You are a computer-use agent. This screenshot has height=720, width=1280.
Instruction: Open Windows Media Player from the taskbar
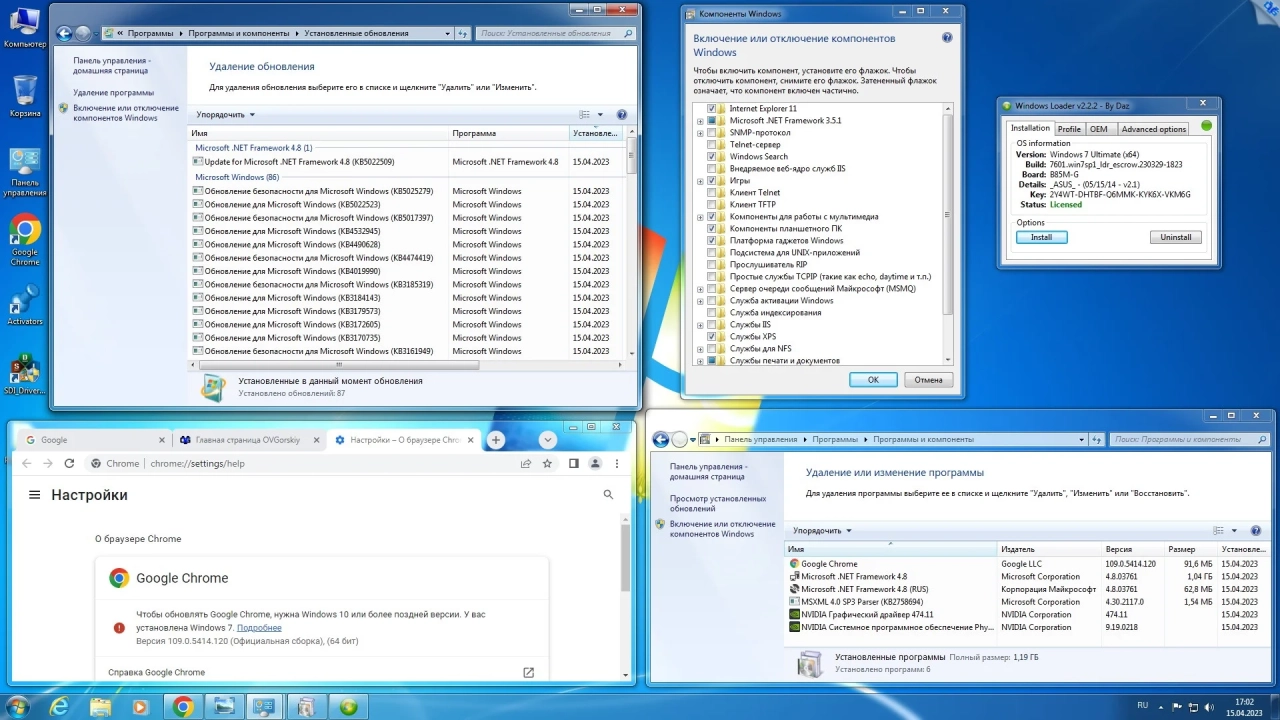pyautogui.click(x=141, y=707)
